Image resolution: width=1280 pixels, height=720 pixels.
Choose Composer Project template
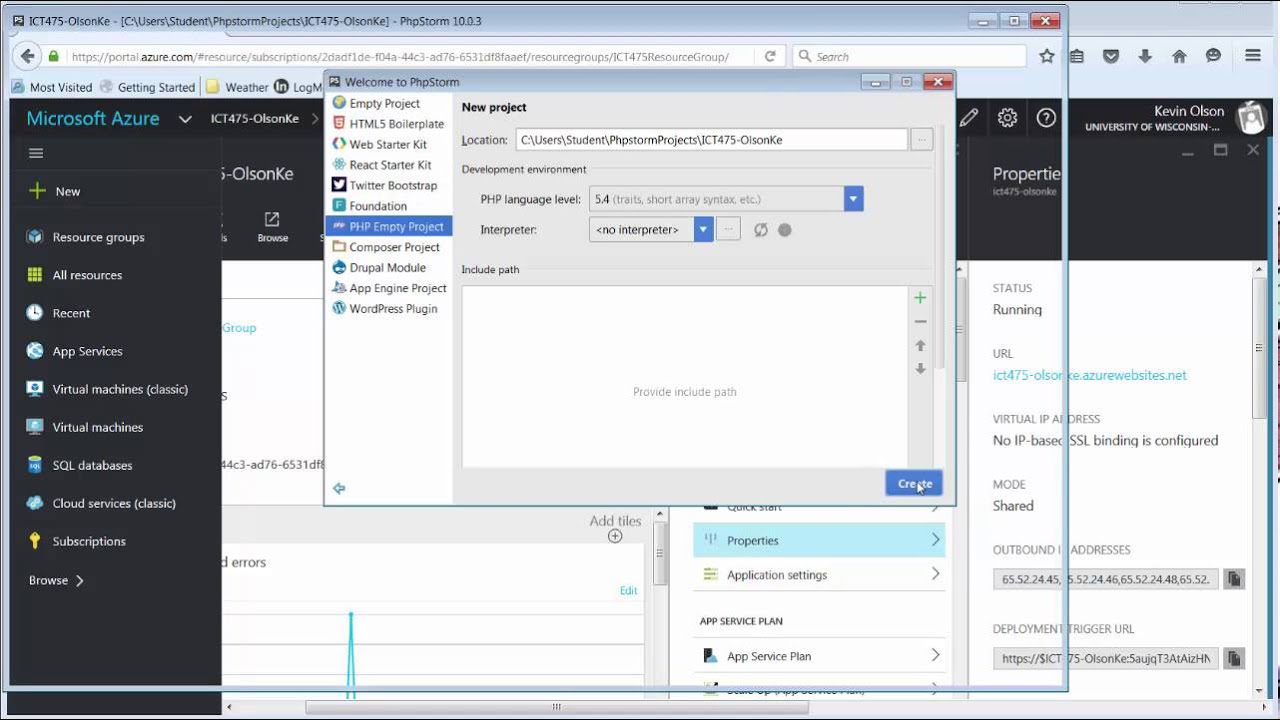coord(388,247)
